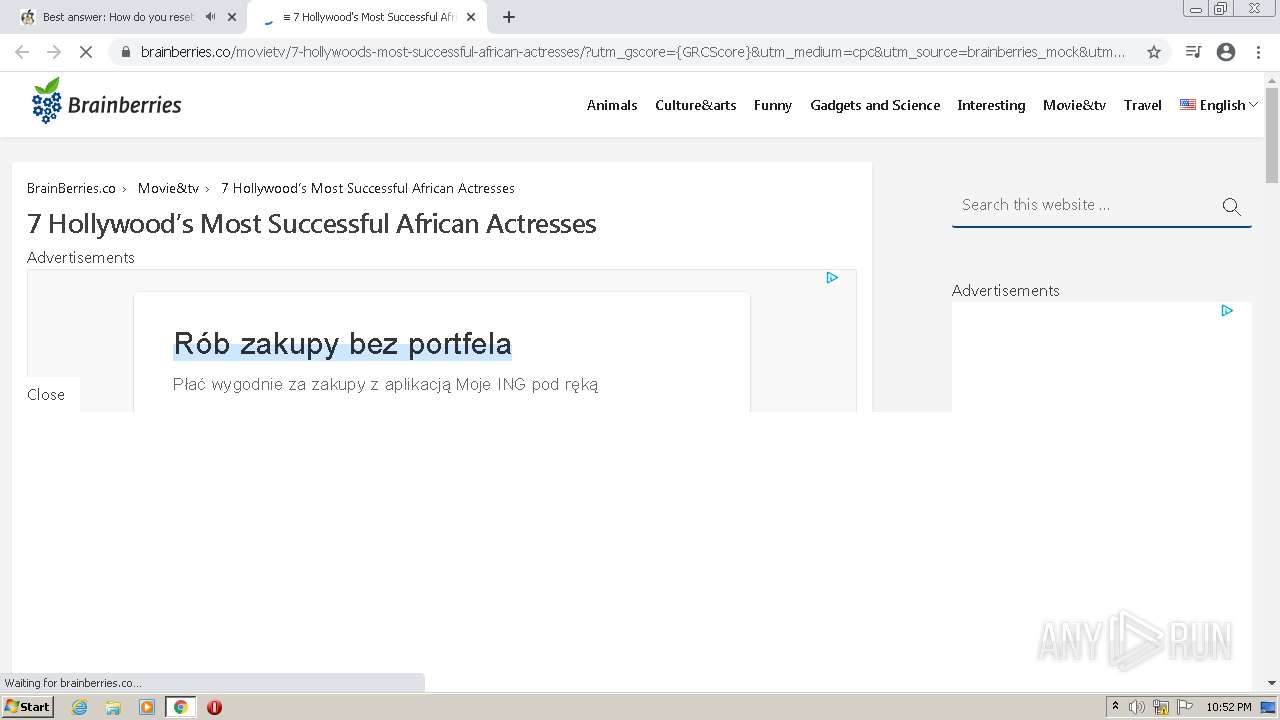Viewport: 1280px width, 720px height.
Task: Click the Brainberries logo
Action: pos(106,102)
